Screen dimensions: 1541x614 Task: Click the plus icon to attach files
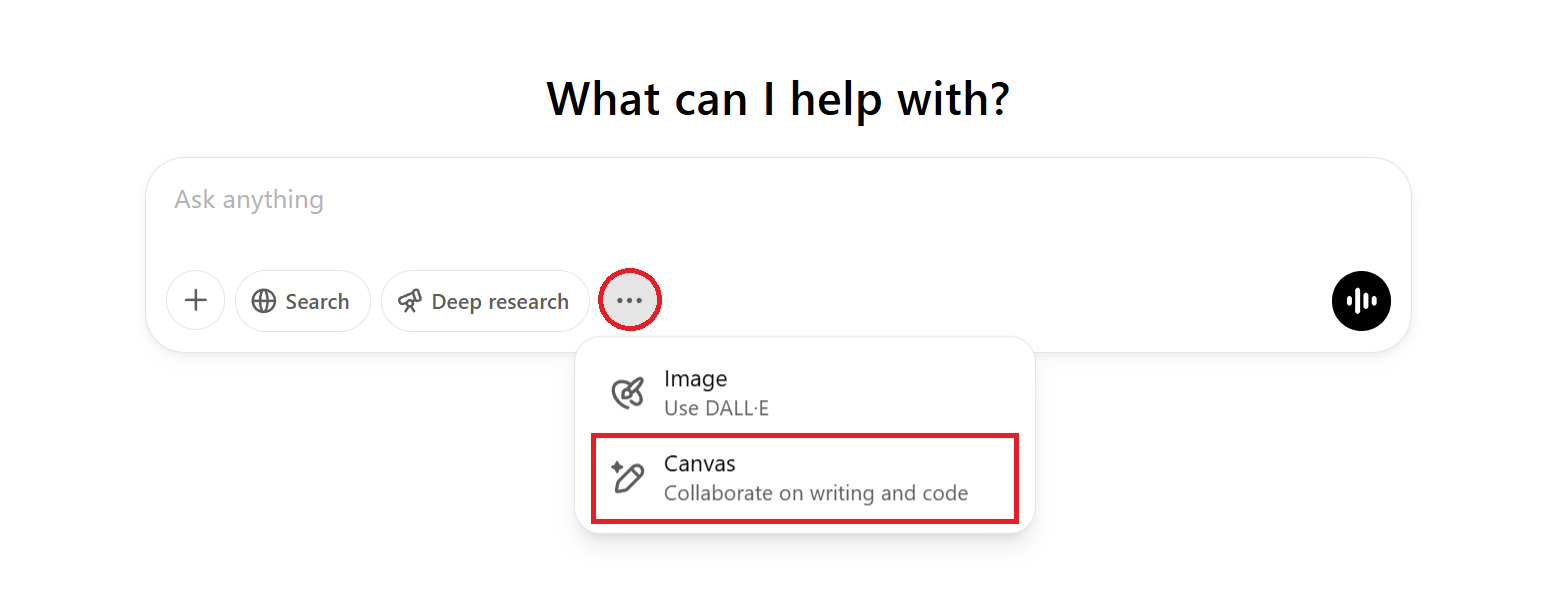pyautogui.click(x=195, y=300)
